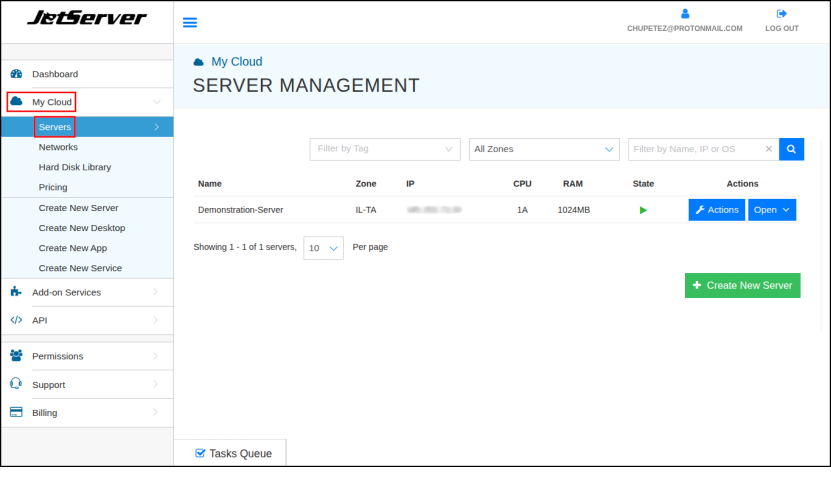
Task: Open Hard Disk Library menu item
Action: [74, 167]
